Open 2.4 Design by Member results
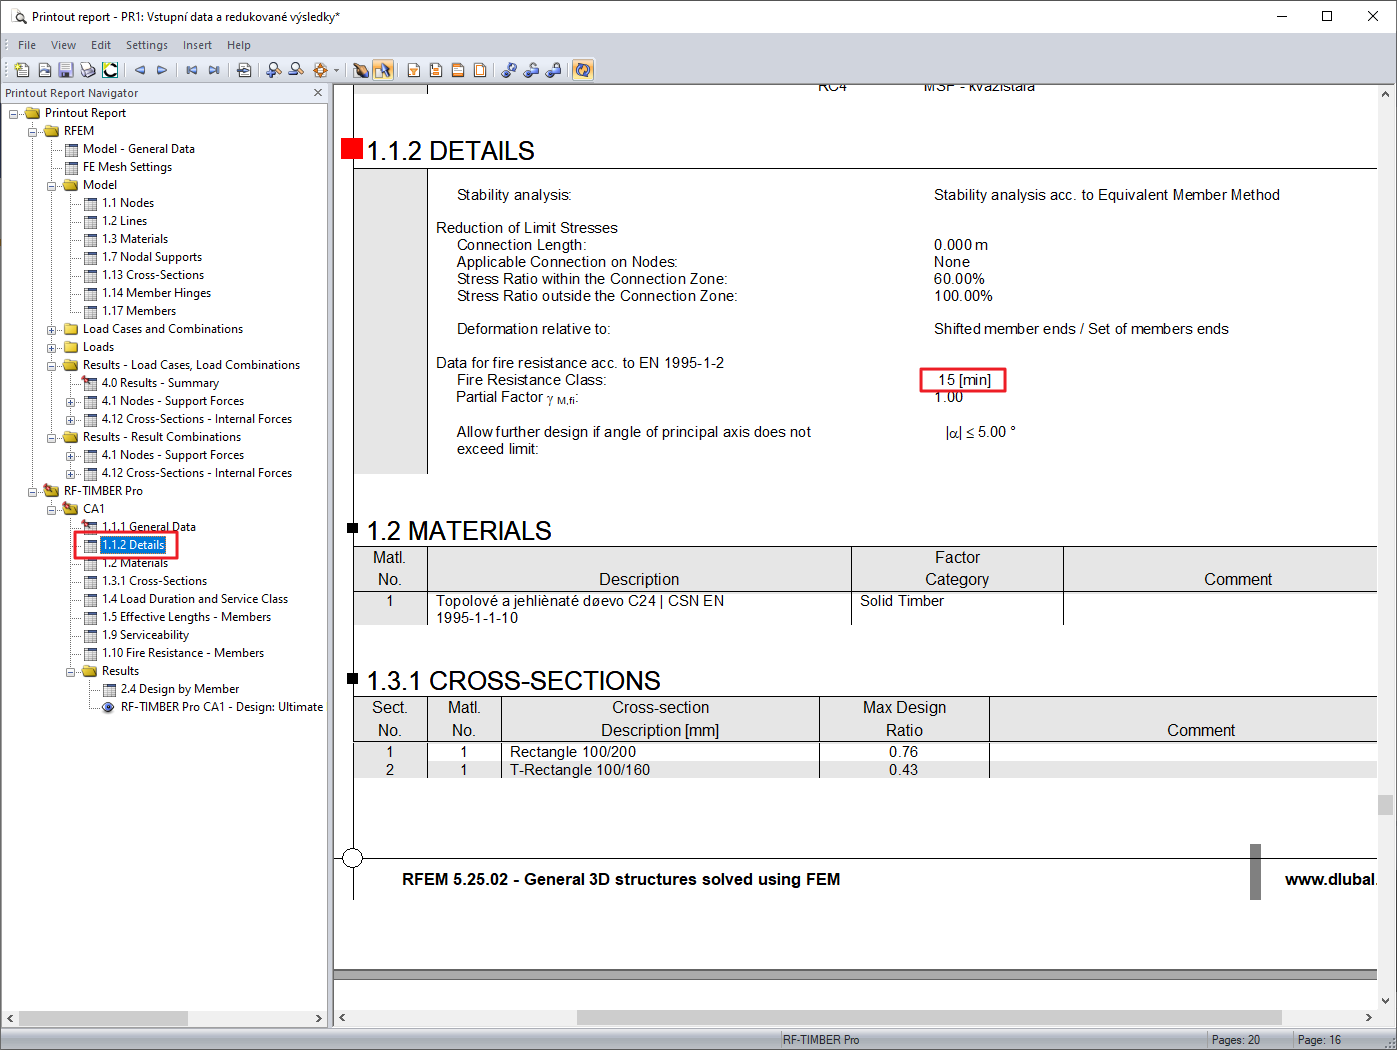The width and height of the screenshot is (1397, 1050). point(179,688)
